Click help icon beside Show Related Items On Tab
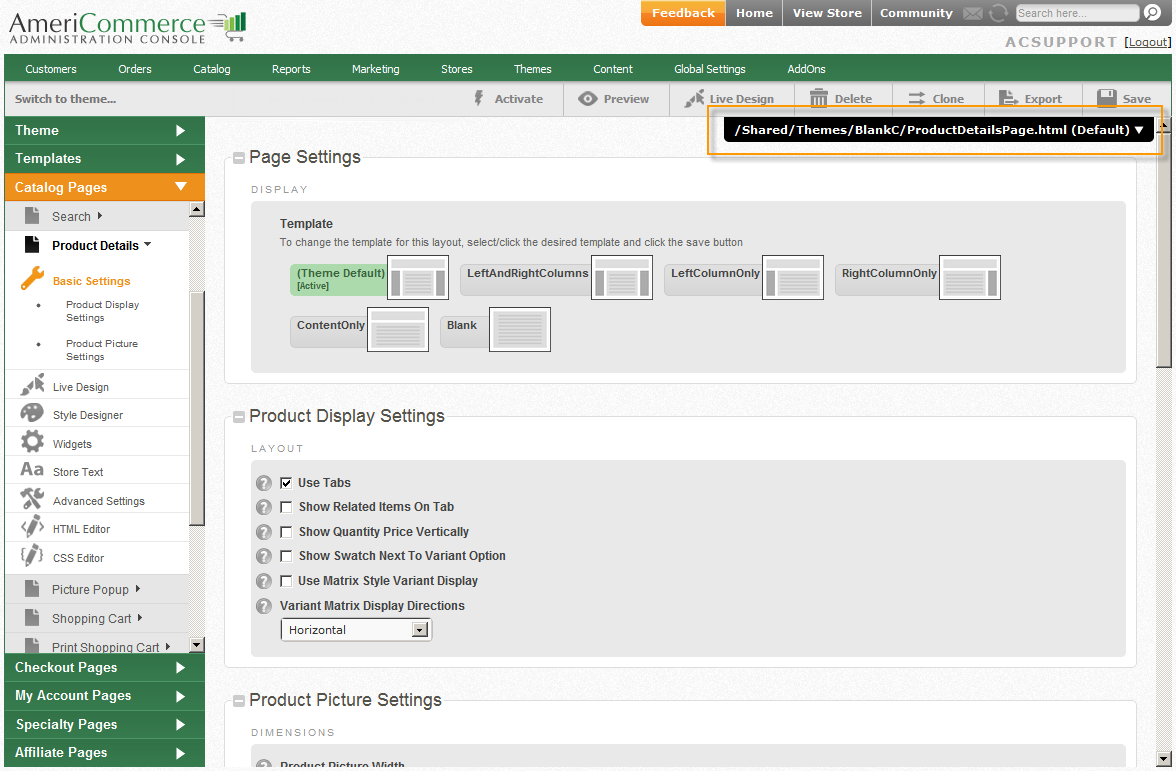The image size is (1176, 771). pyautogui.click(x=264, y=508)
